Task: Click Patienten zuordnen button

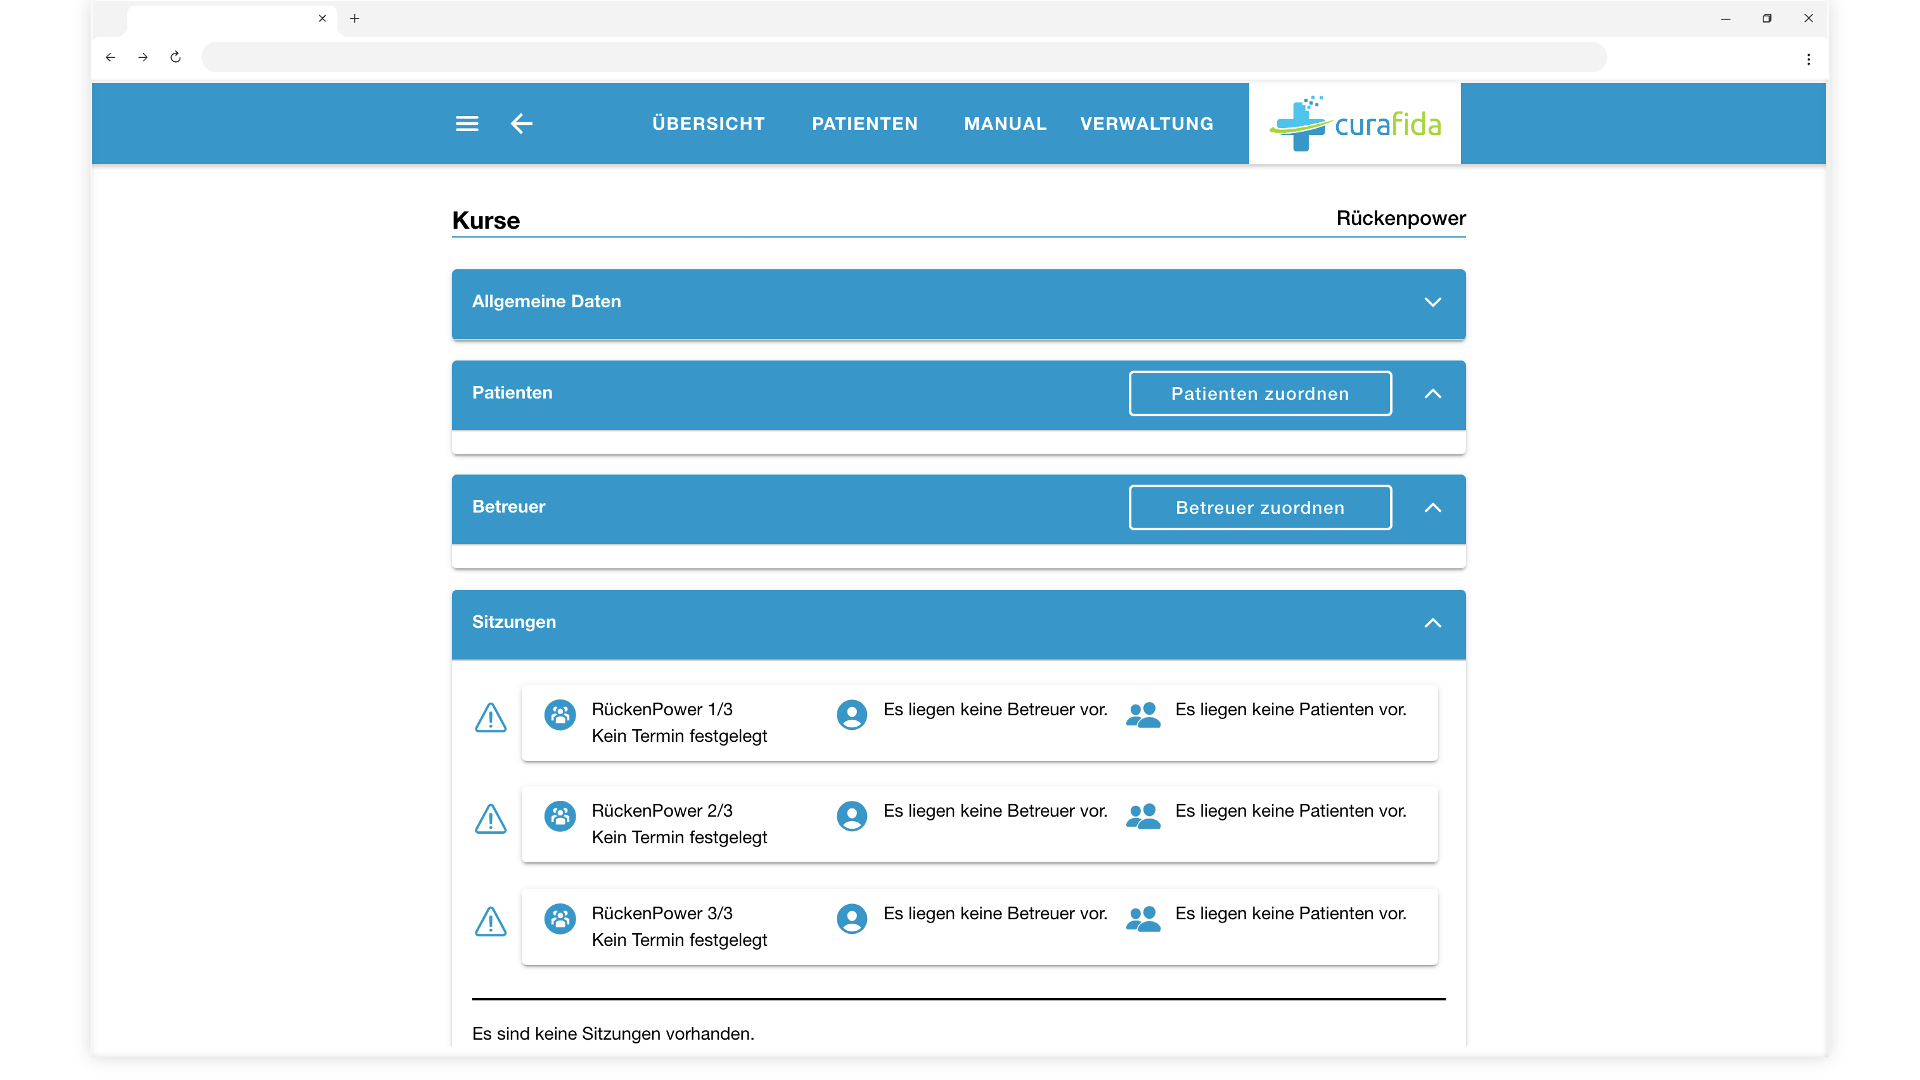Action: click(1260, 394)
